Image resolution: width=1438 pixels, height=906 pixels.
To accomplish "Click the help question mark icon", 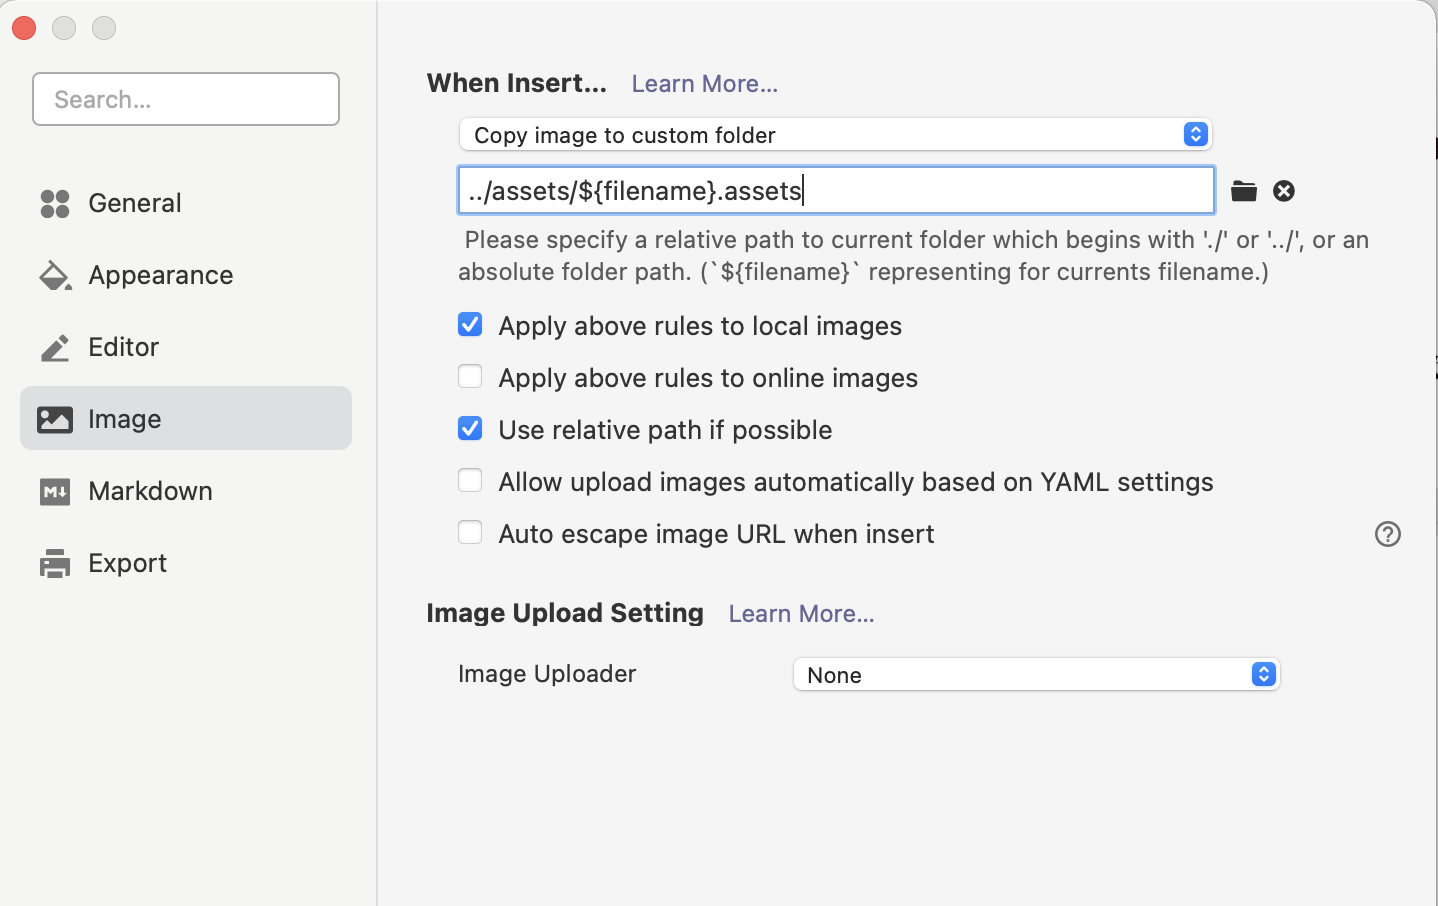I will (1387, 534).
